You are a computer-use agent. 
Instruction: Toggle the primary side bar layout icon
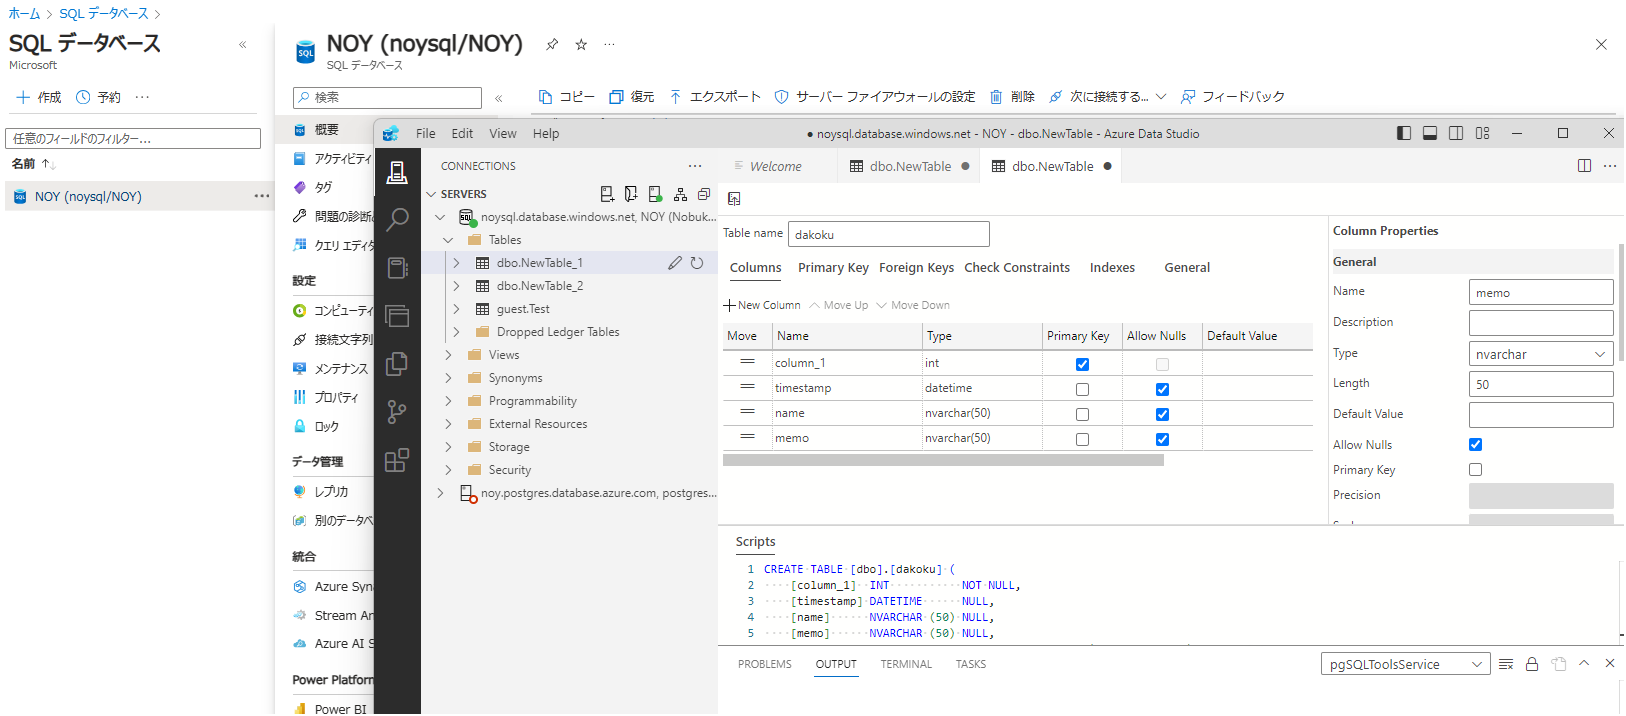(x=1404, y=133)
